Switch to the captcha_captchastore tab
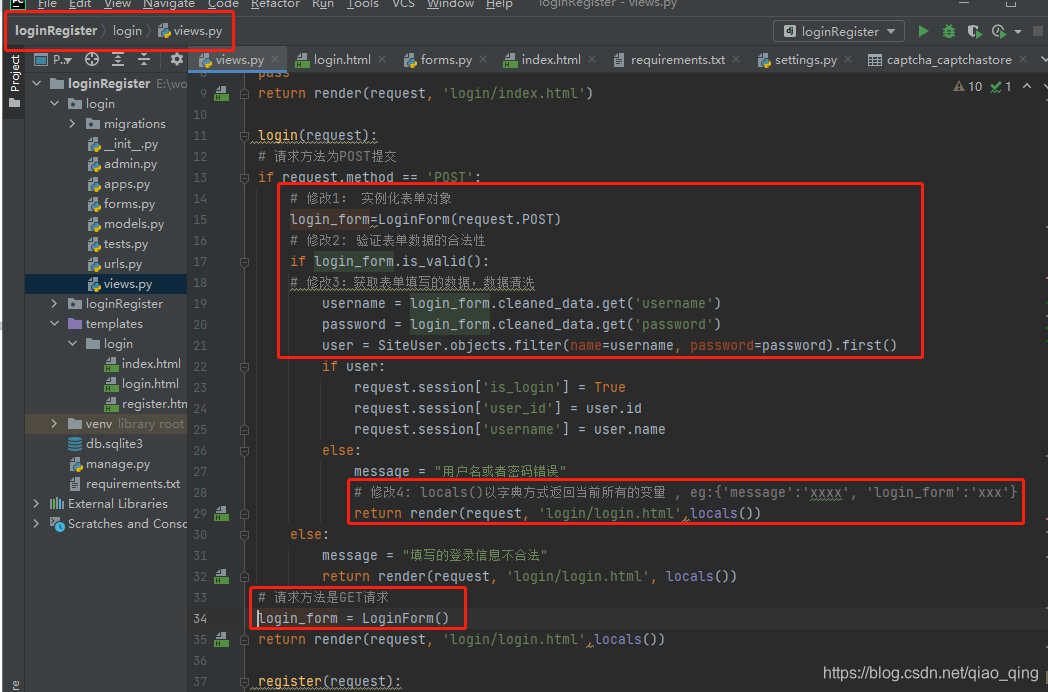 pos(948,60)
